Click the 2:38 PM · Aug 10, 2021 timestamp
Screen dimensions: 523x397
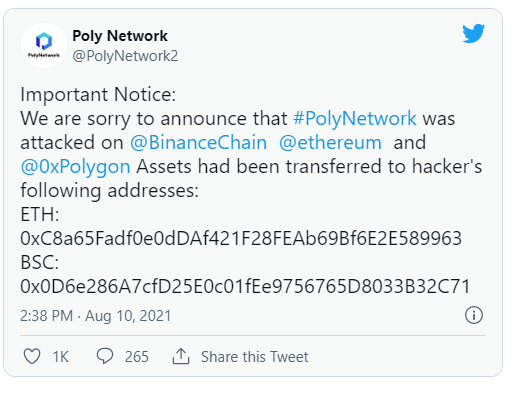pyautogui.click(x=95, y=316)
